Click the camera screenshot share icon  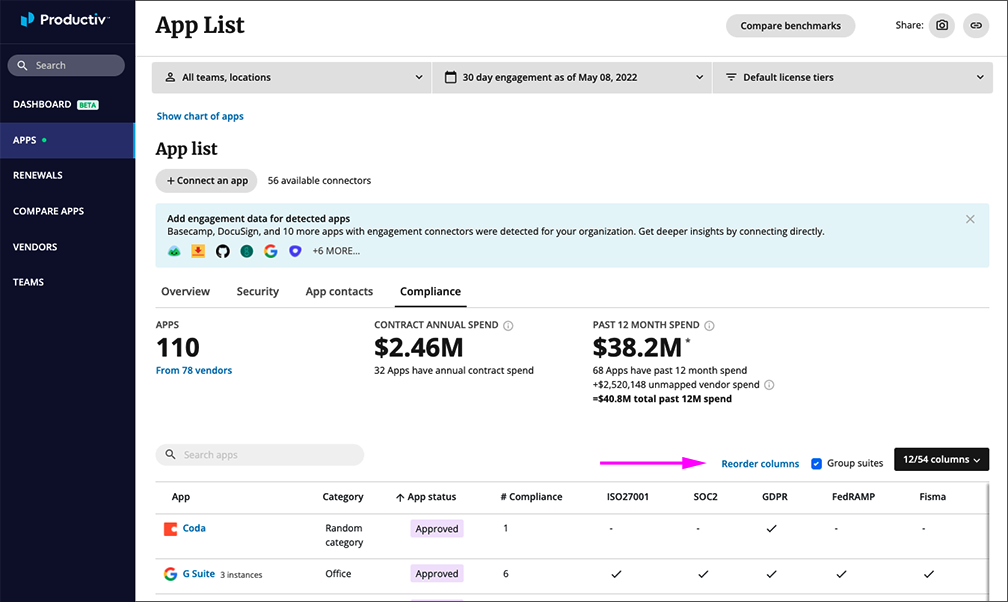pyautogui.click(x=941, y=26)
